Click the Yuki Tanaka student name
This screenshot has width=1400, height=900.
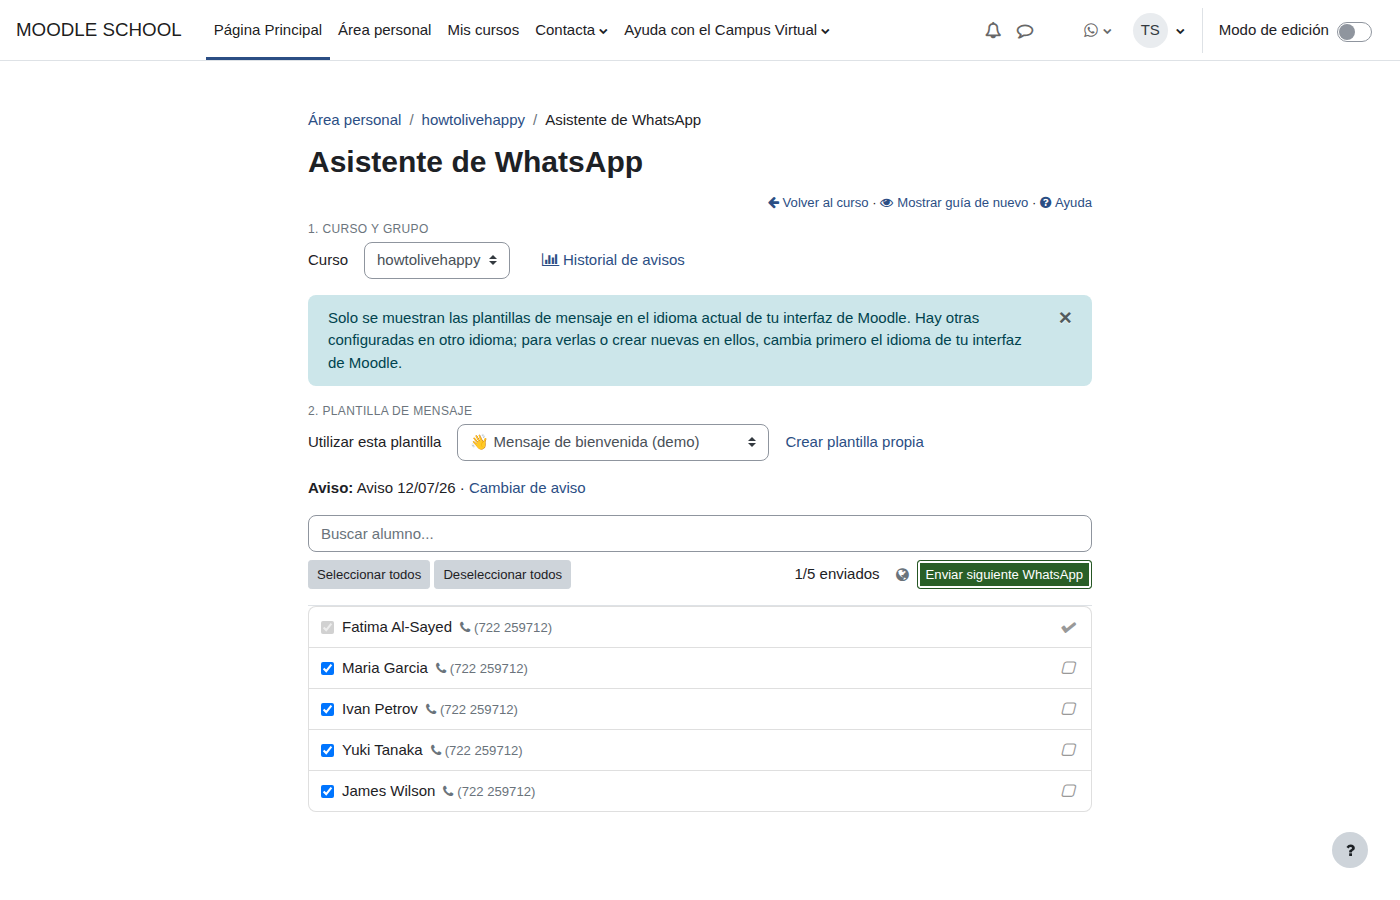(382, 750)
